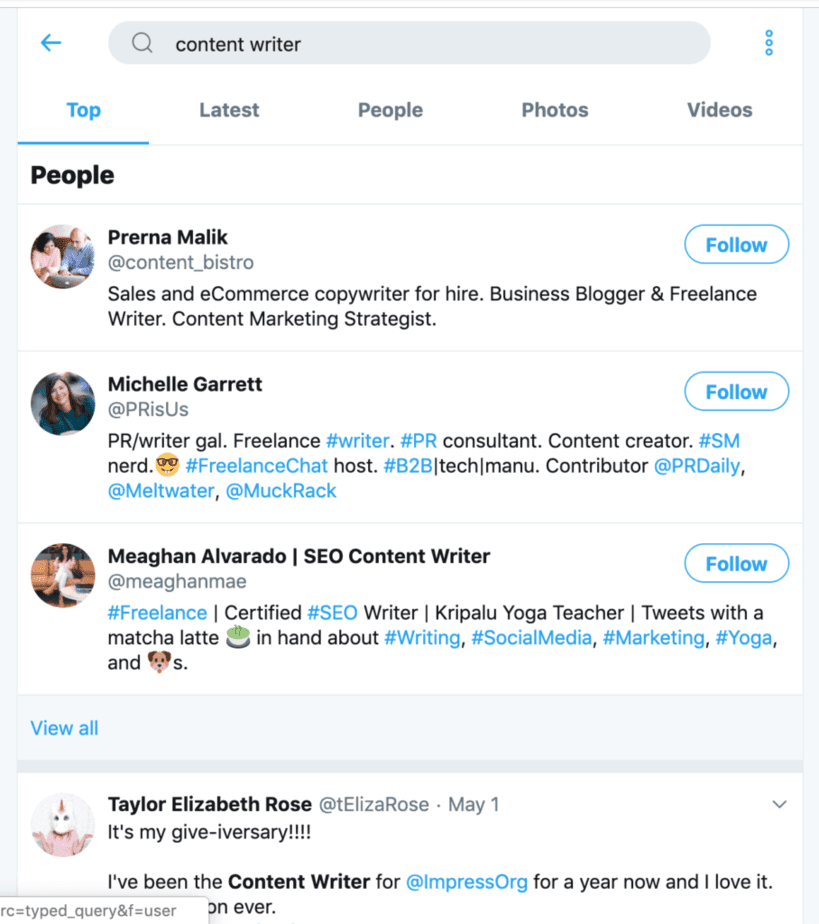Screen dimensions: 819x924
Task: View Meaghan Alvarado's profile photo
Action: (62, 575)
